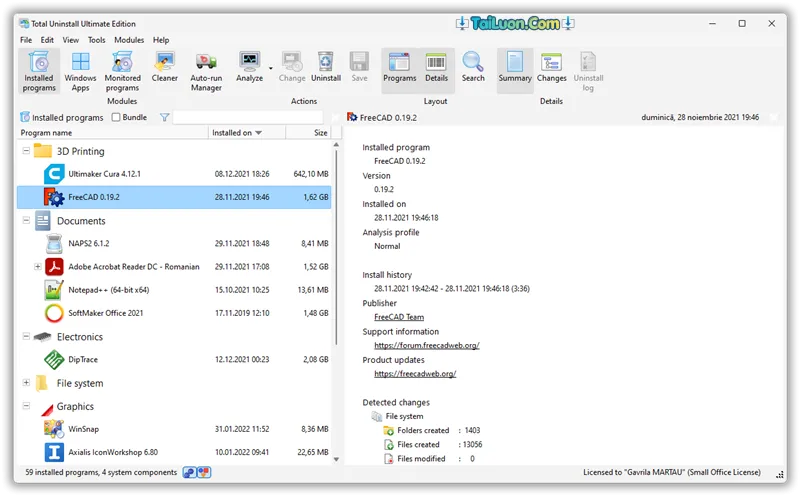Click the Files created icon
The image size is (800, 496).
(388, 445)
